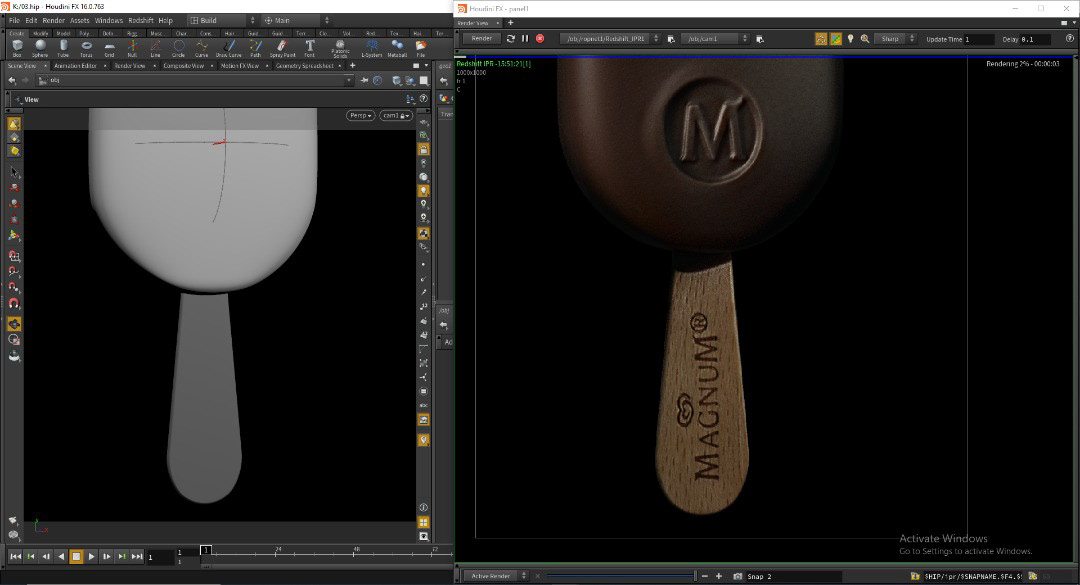
Task: Toggle the real-time playback stop button
Action: (x=76, y=556)
